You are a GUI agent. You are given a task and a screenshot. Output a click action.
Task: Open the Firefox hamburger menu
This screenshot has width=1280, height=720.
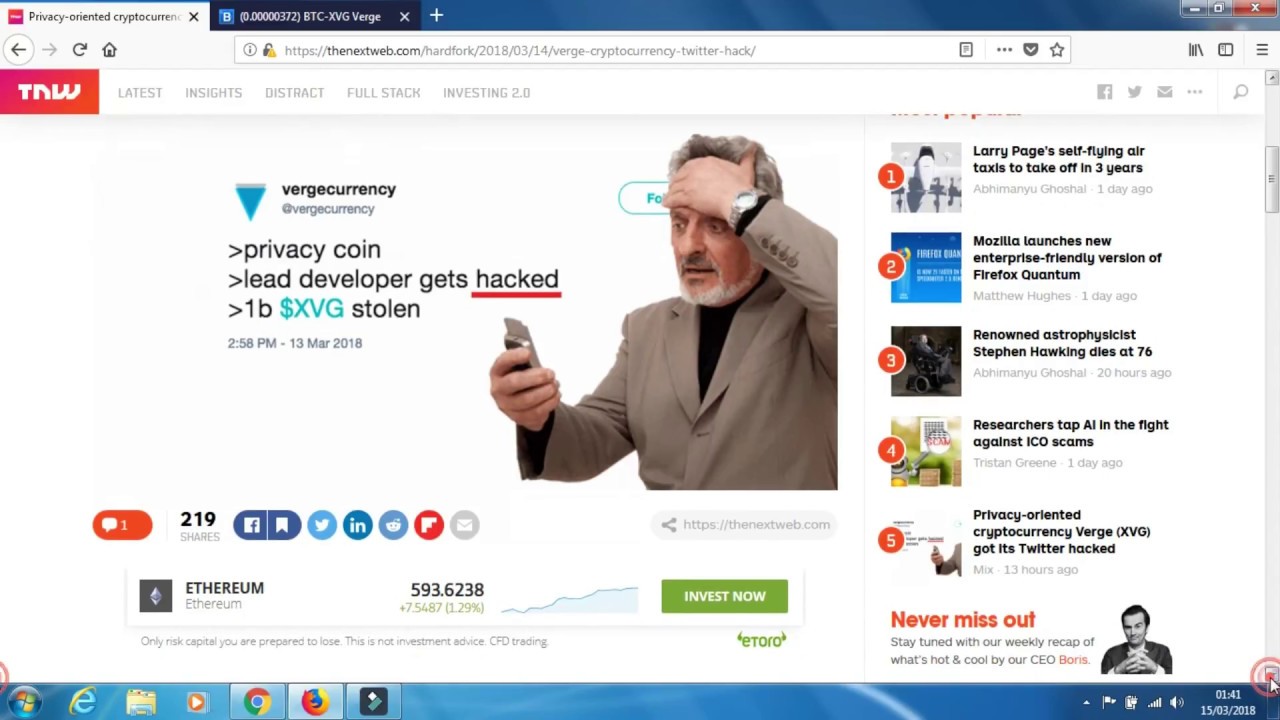pyautogui.click(x=1262, y=50)
